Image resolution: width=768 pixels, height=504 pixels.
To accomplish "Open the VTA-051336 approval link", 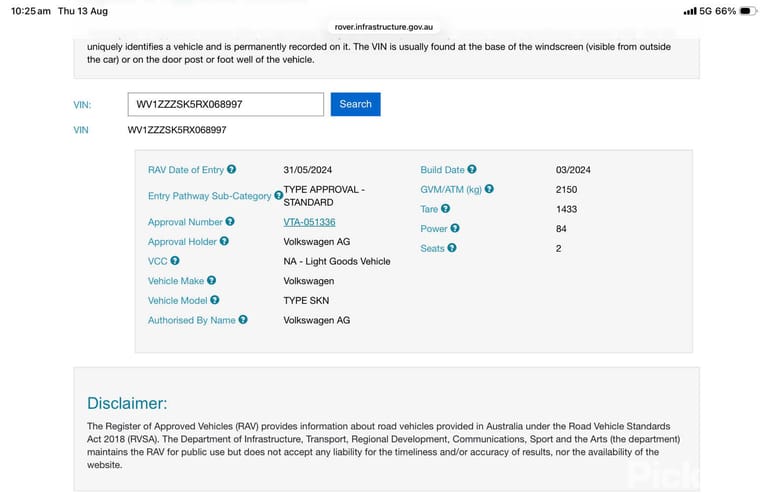I will tap(309, 222).
